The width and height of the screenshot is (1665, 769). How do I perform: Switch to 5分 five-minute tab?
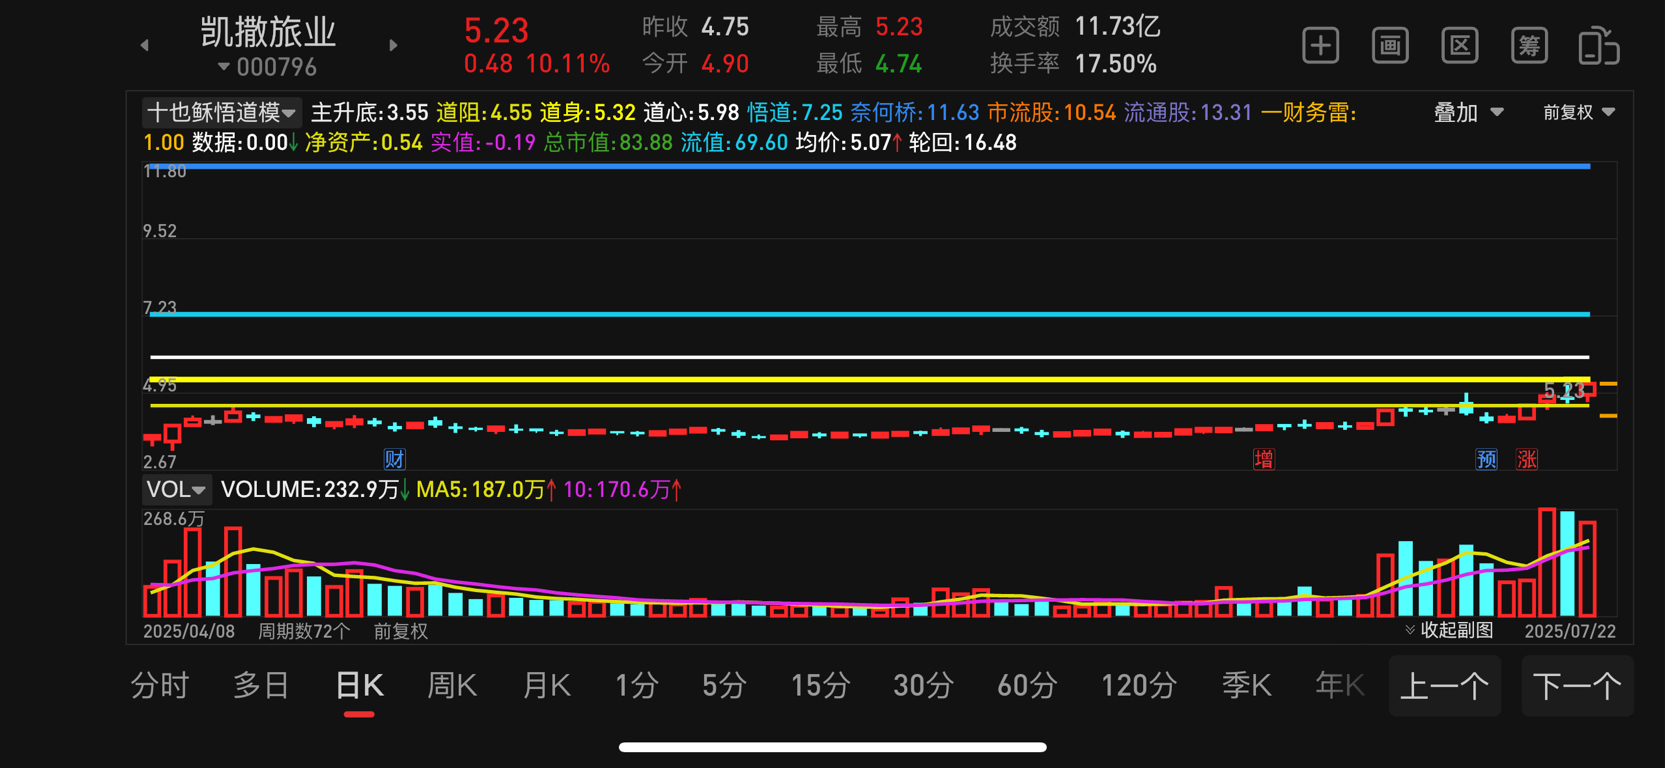pos(725,686)
